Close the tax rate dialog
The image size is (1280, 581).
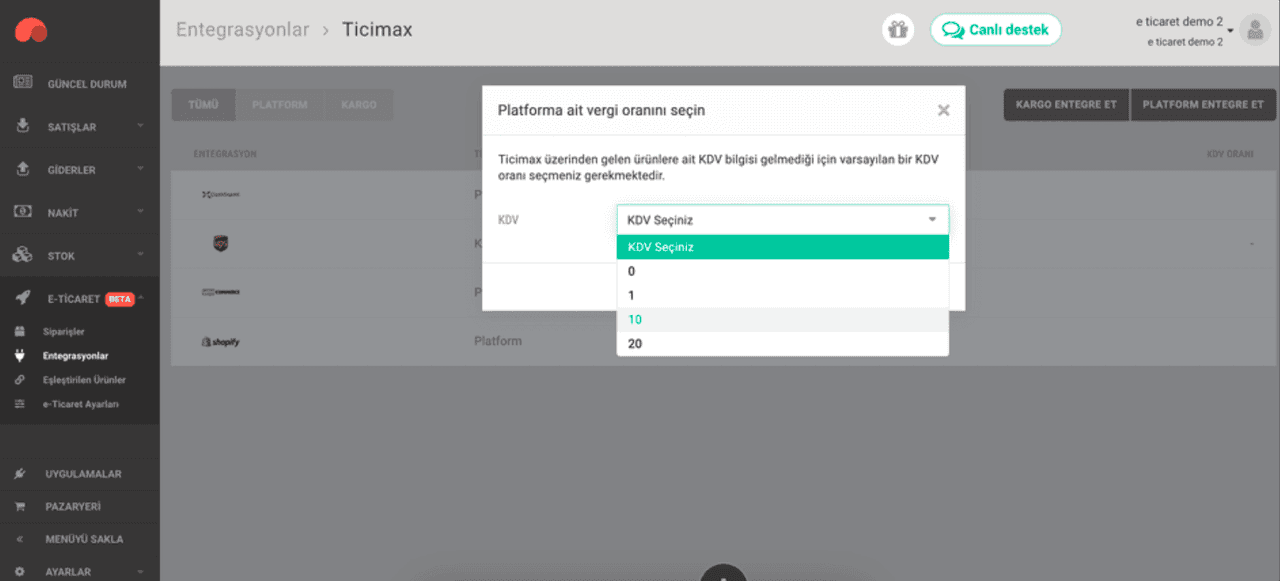pyautogui.click(x=943, y=110)
